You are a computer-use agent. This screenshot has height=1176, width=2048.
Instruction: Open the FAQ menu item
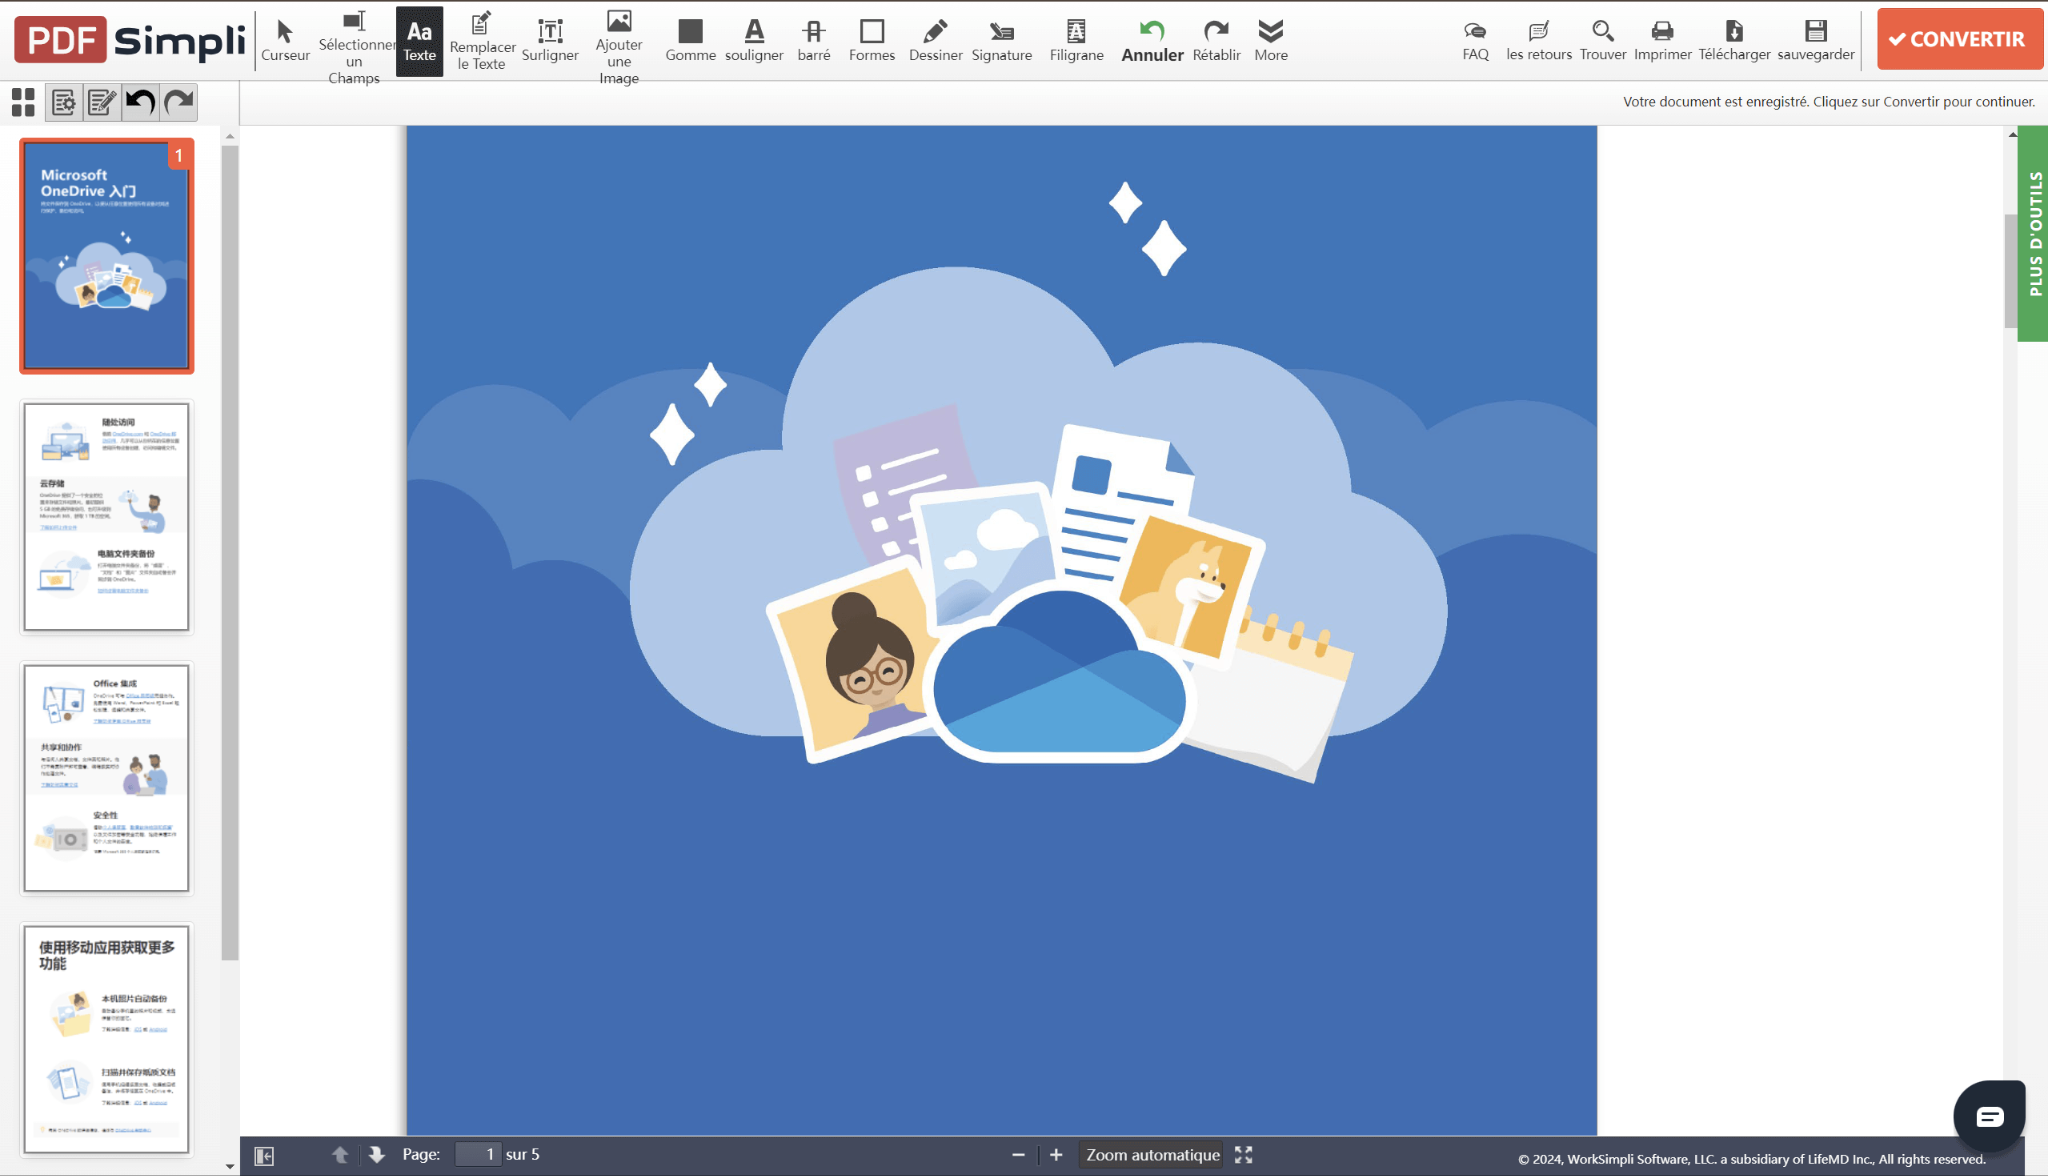(x=1475, y=40)
